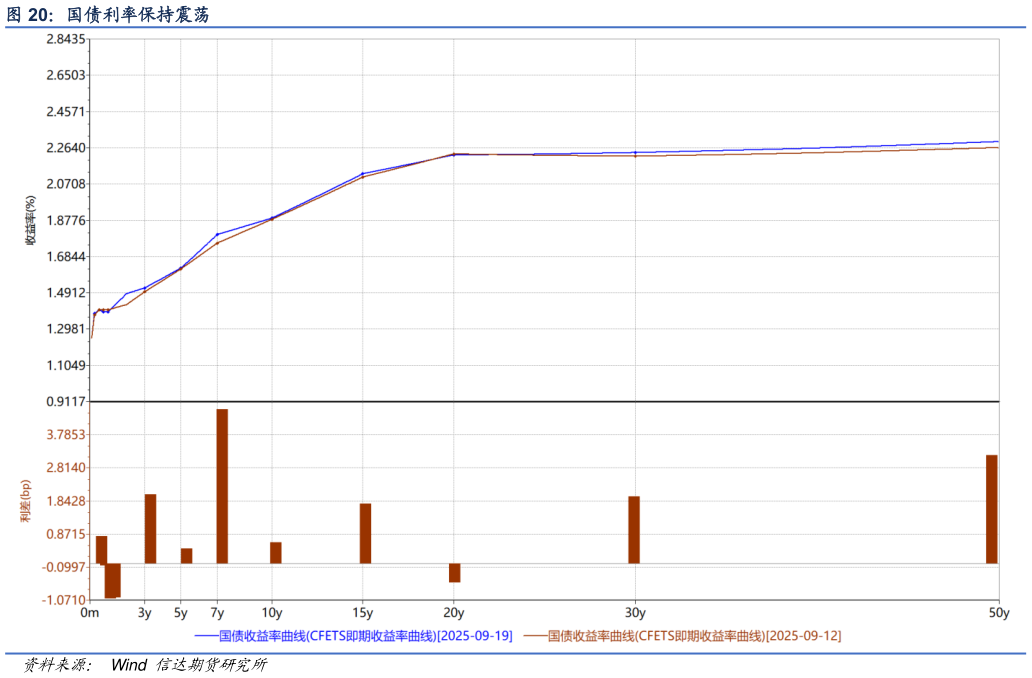Click the short spread bar at 5y
The width and height of the screenshot is (1032, 678).
[x=186, y=556]
